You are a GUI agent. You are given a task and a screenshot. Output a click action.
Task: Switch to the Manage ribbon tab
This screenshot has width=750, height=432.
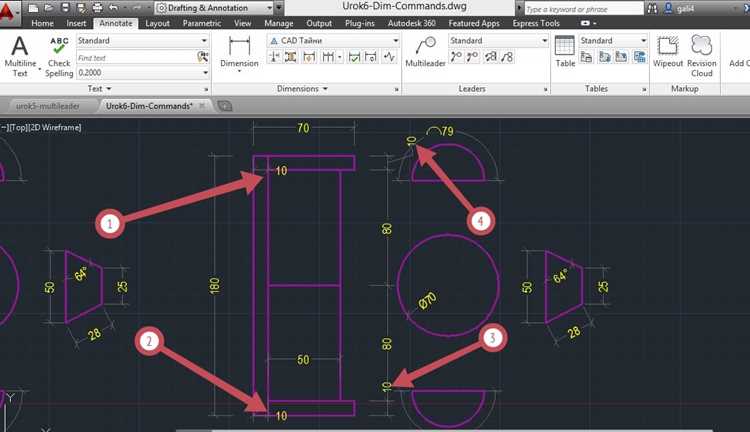coord(279,23)
